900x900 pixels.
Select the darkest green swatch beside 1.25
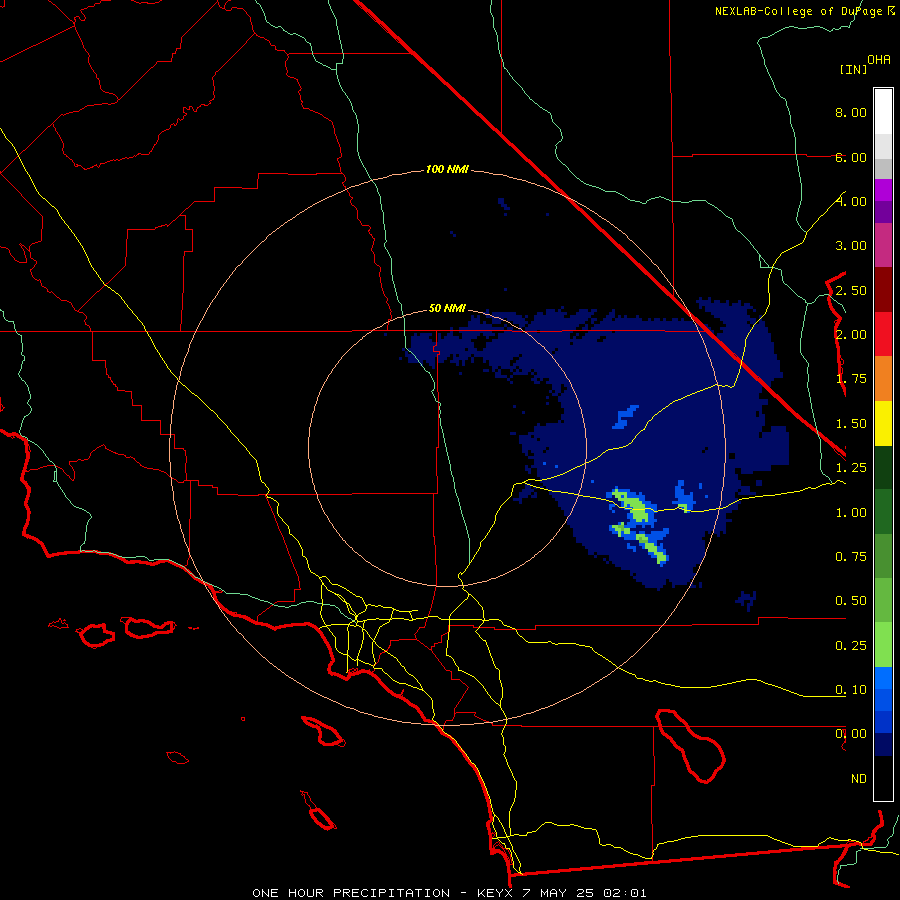pyautogui.click(x=883, y=468)
